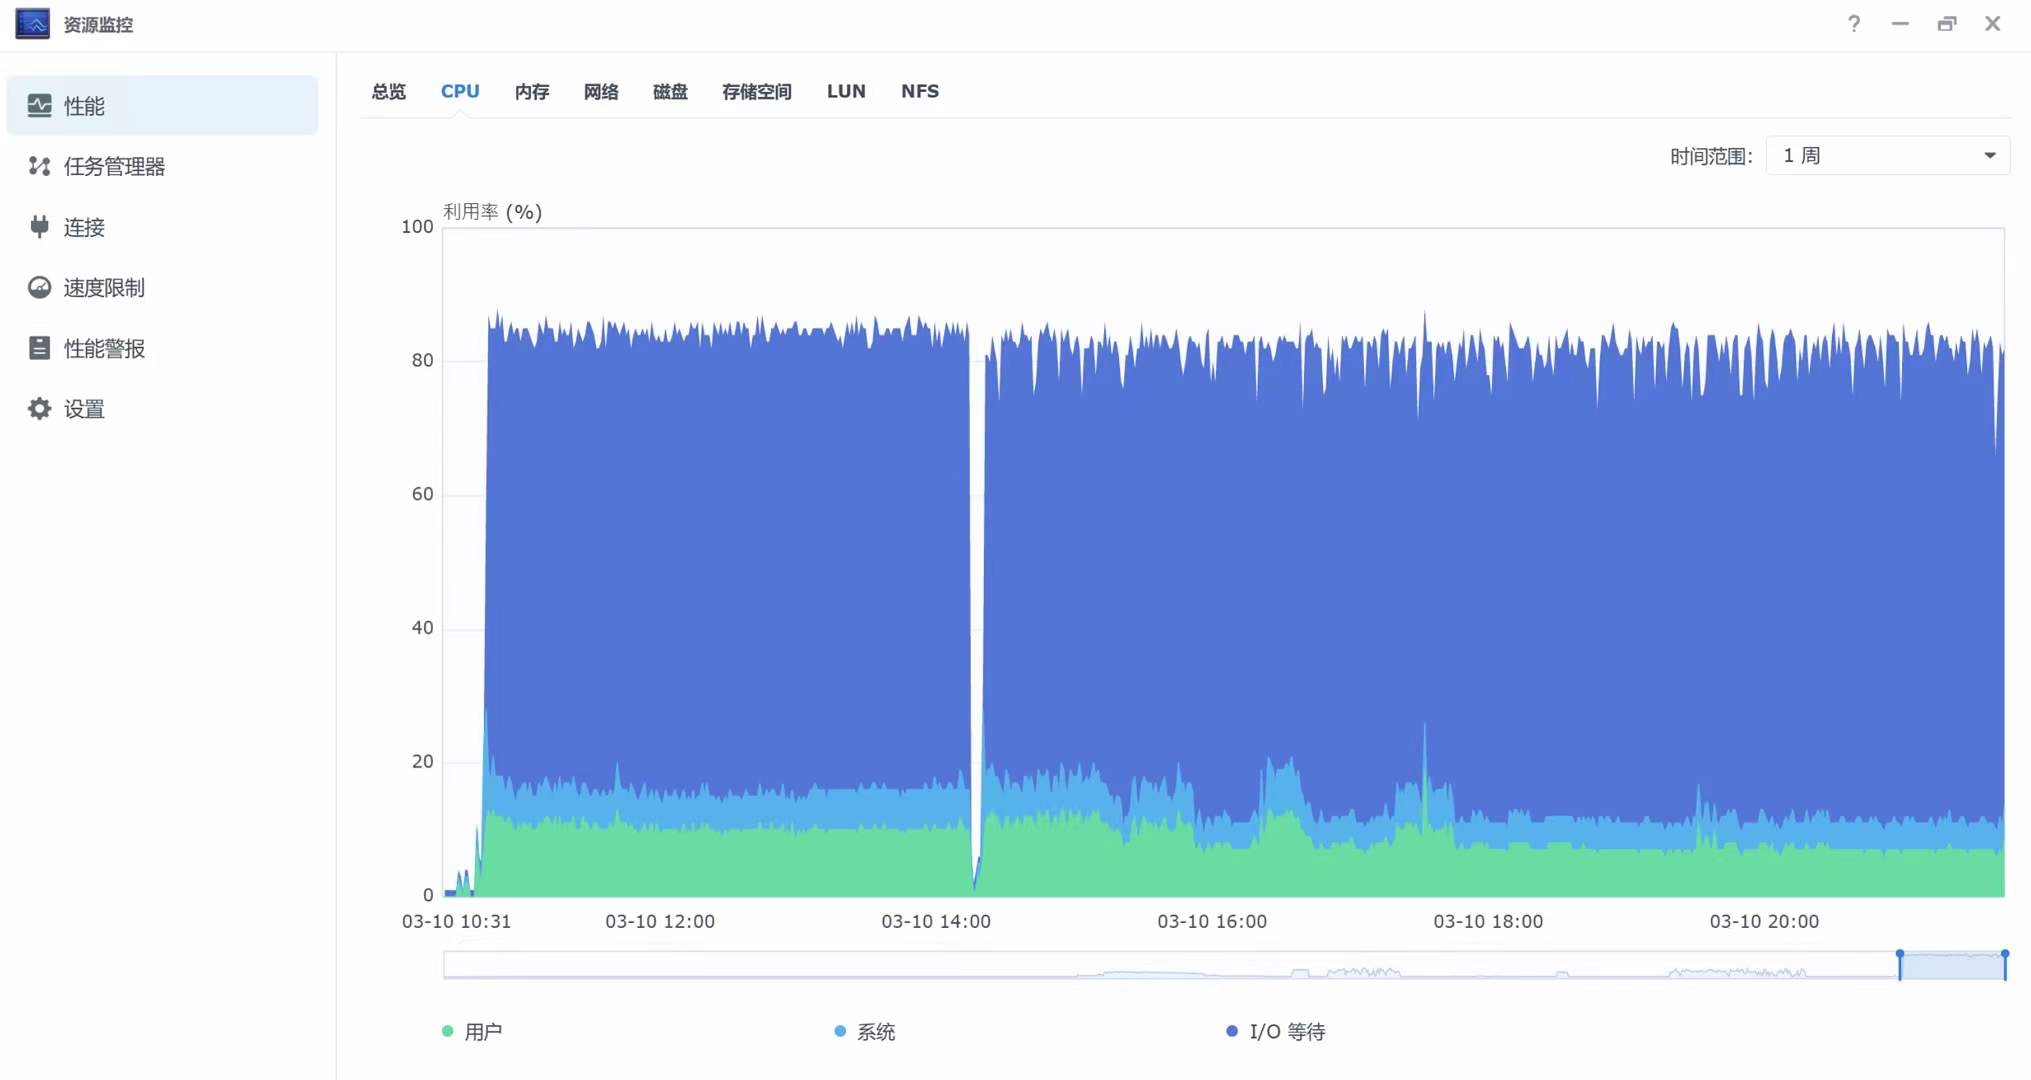
Task: Go to the LUN tab
Action: tap(845, 91)
